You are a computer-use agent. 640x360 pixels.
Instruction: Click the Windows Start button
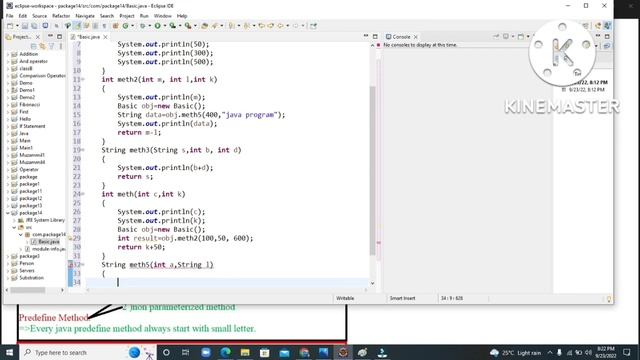click(x=9, y=352)
